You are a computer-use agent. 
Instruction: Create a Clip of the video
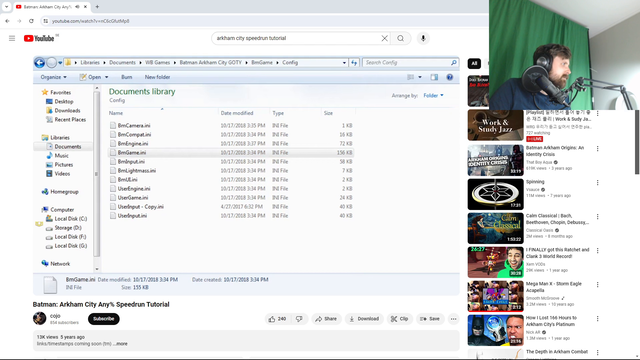point(399,319)
